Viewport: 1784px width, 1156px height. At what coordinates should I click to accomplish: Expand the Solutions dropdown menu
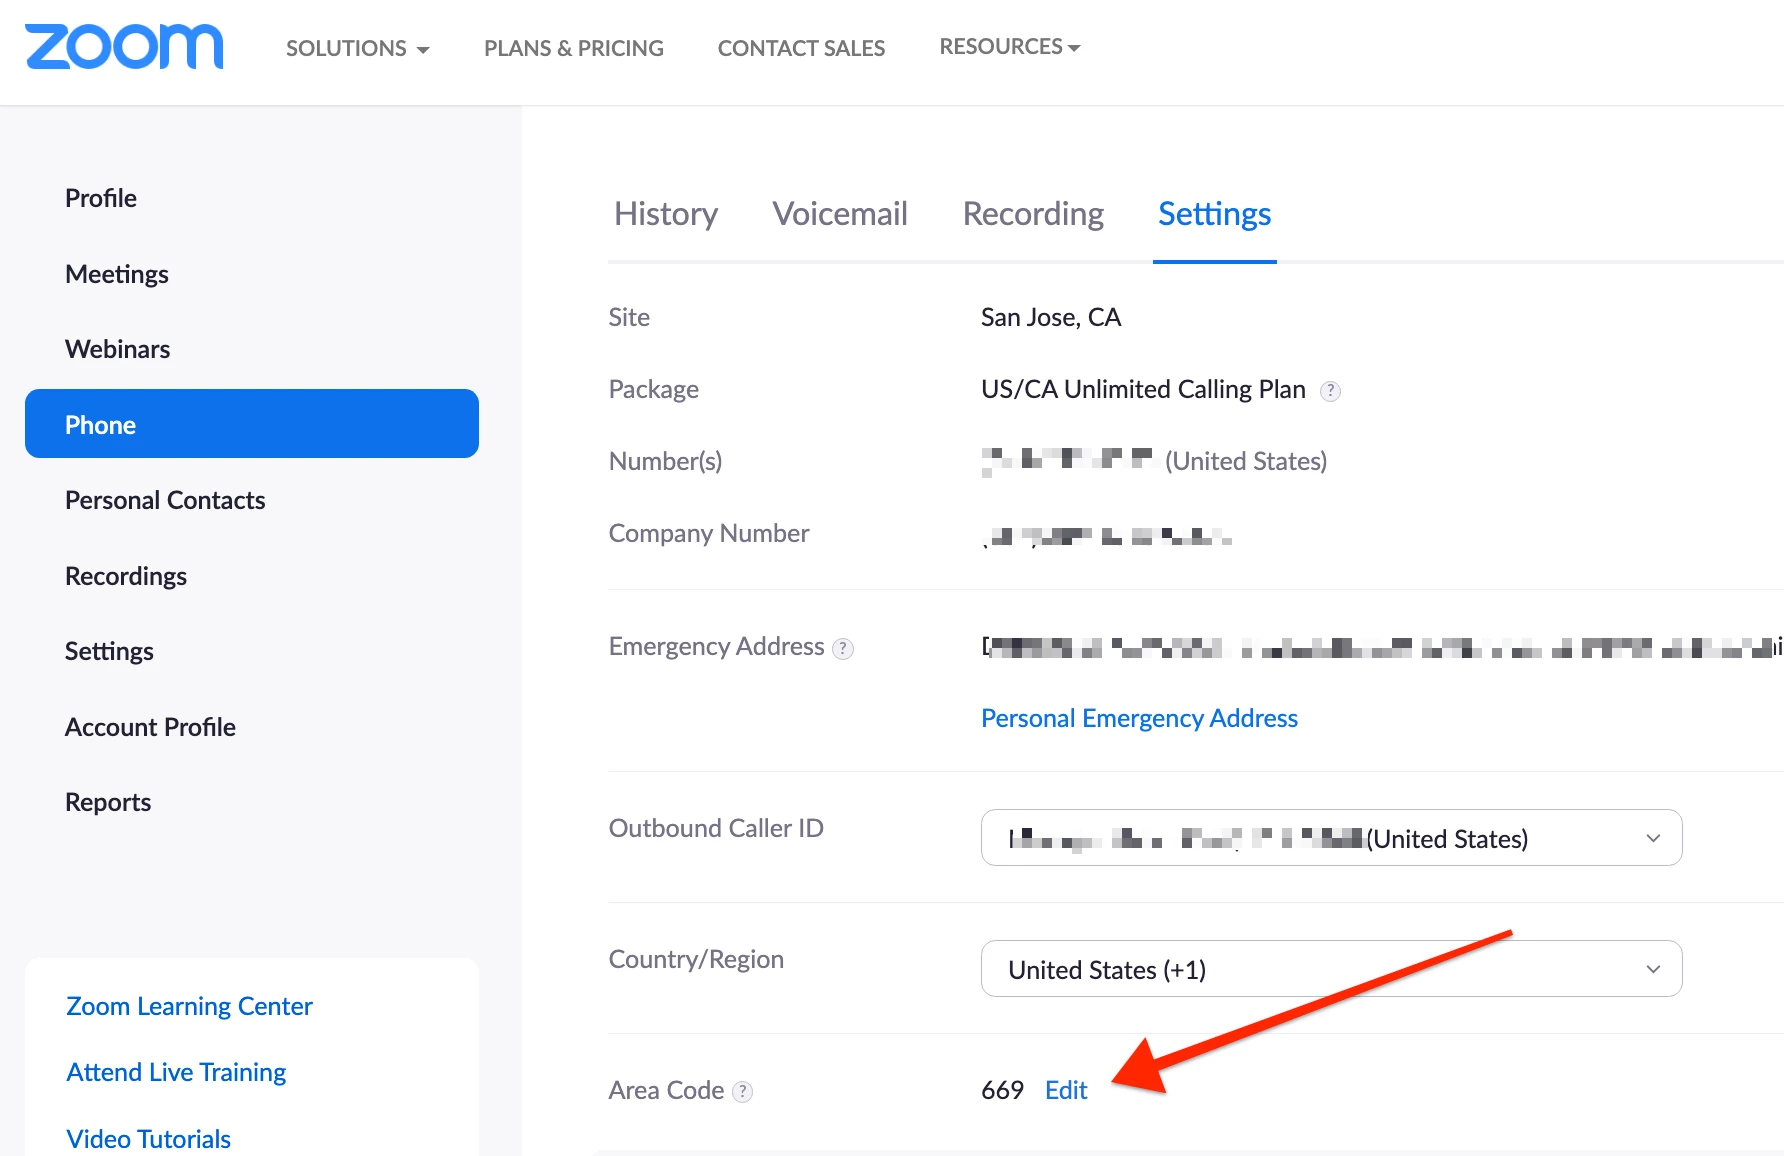[357, 48]
